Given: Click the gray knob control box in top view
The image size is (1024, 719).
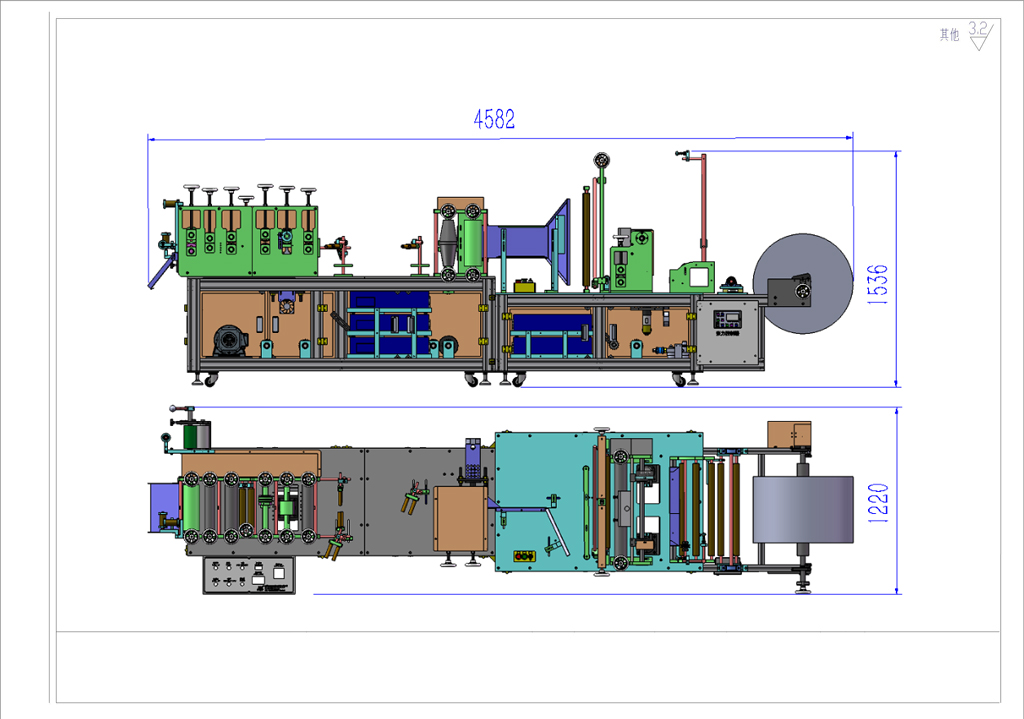Looking at the screenshot, I should tap(249, 575).
